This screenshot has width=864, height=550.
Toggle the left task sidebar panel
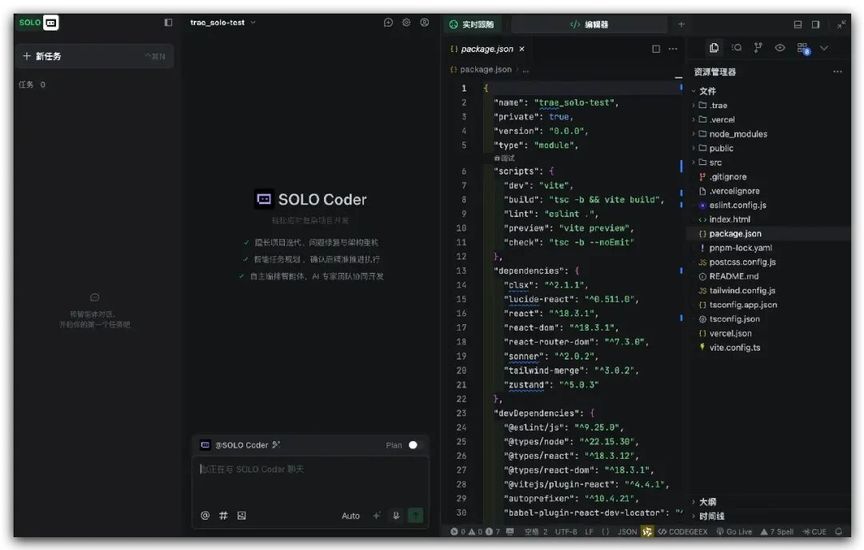[x=168, y=22]
